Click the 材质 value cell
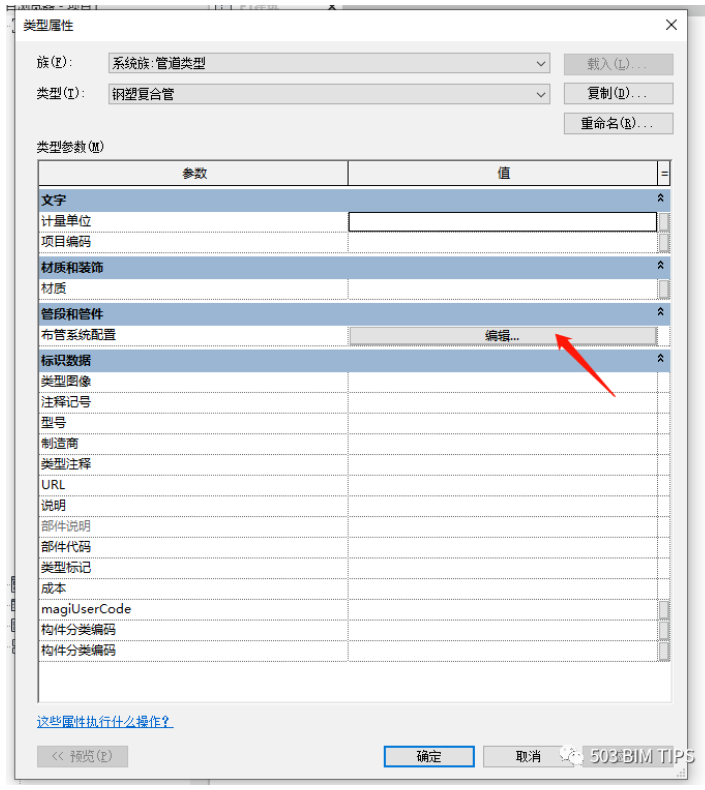 [x=502, y=289]
